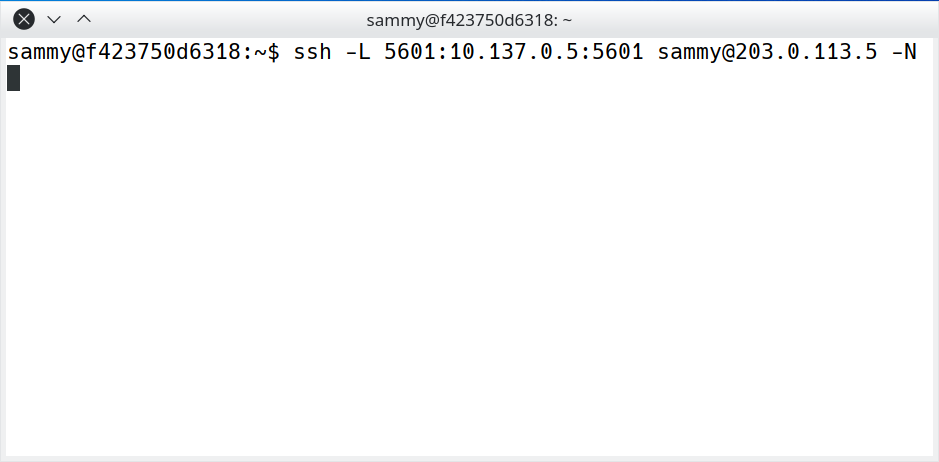Click the -N flag at line end
This screenshot has height=462, width=939.
click(904, 52)
